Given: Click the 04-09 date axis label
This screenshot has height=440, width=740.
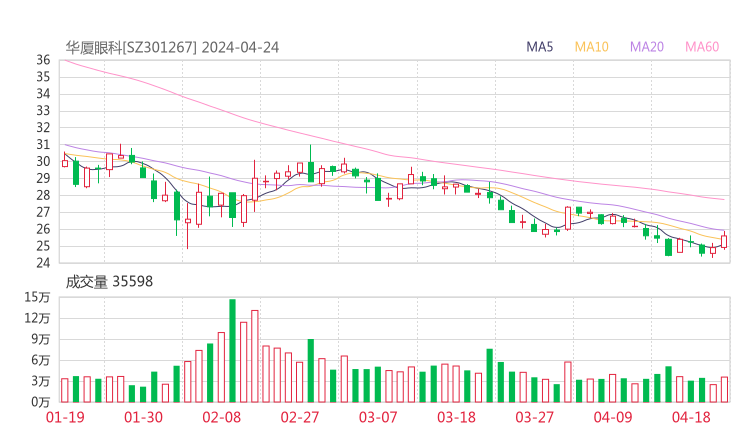Looking at the screenshot, I should click(x=613, y=417).
